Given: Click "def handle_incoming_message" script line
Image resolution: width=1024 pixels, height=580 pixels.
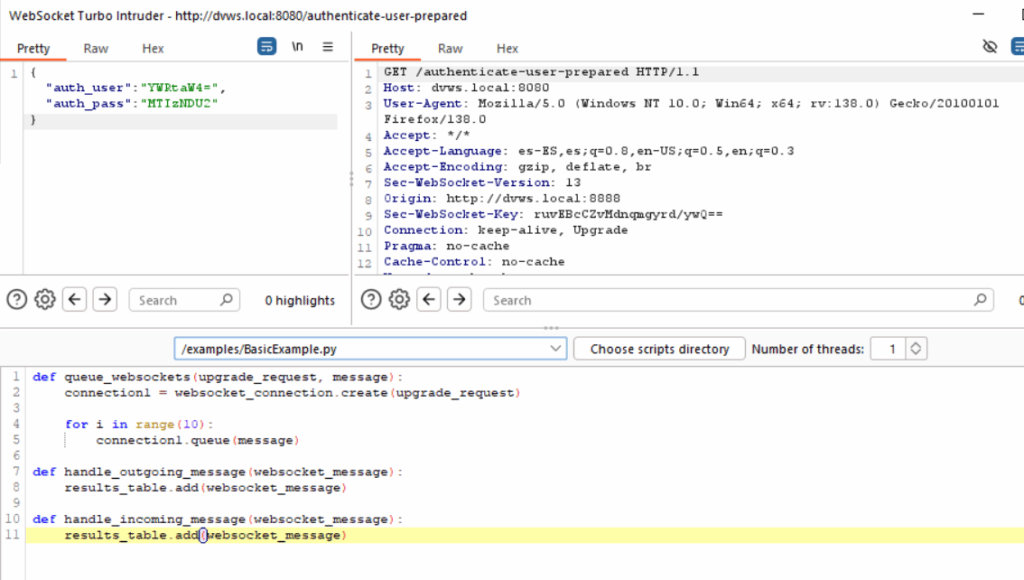Looking at the screenshot, I should 217,519.
